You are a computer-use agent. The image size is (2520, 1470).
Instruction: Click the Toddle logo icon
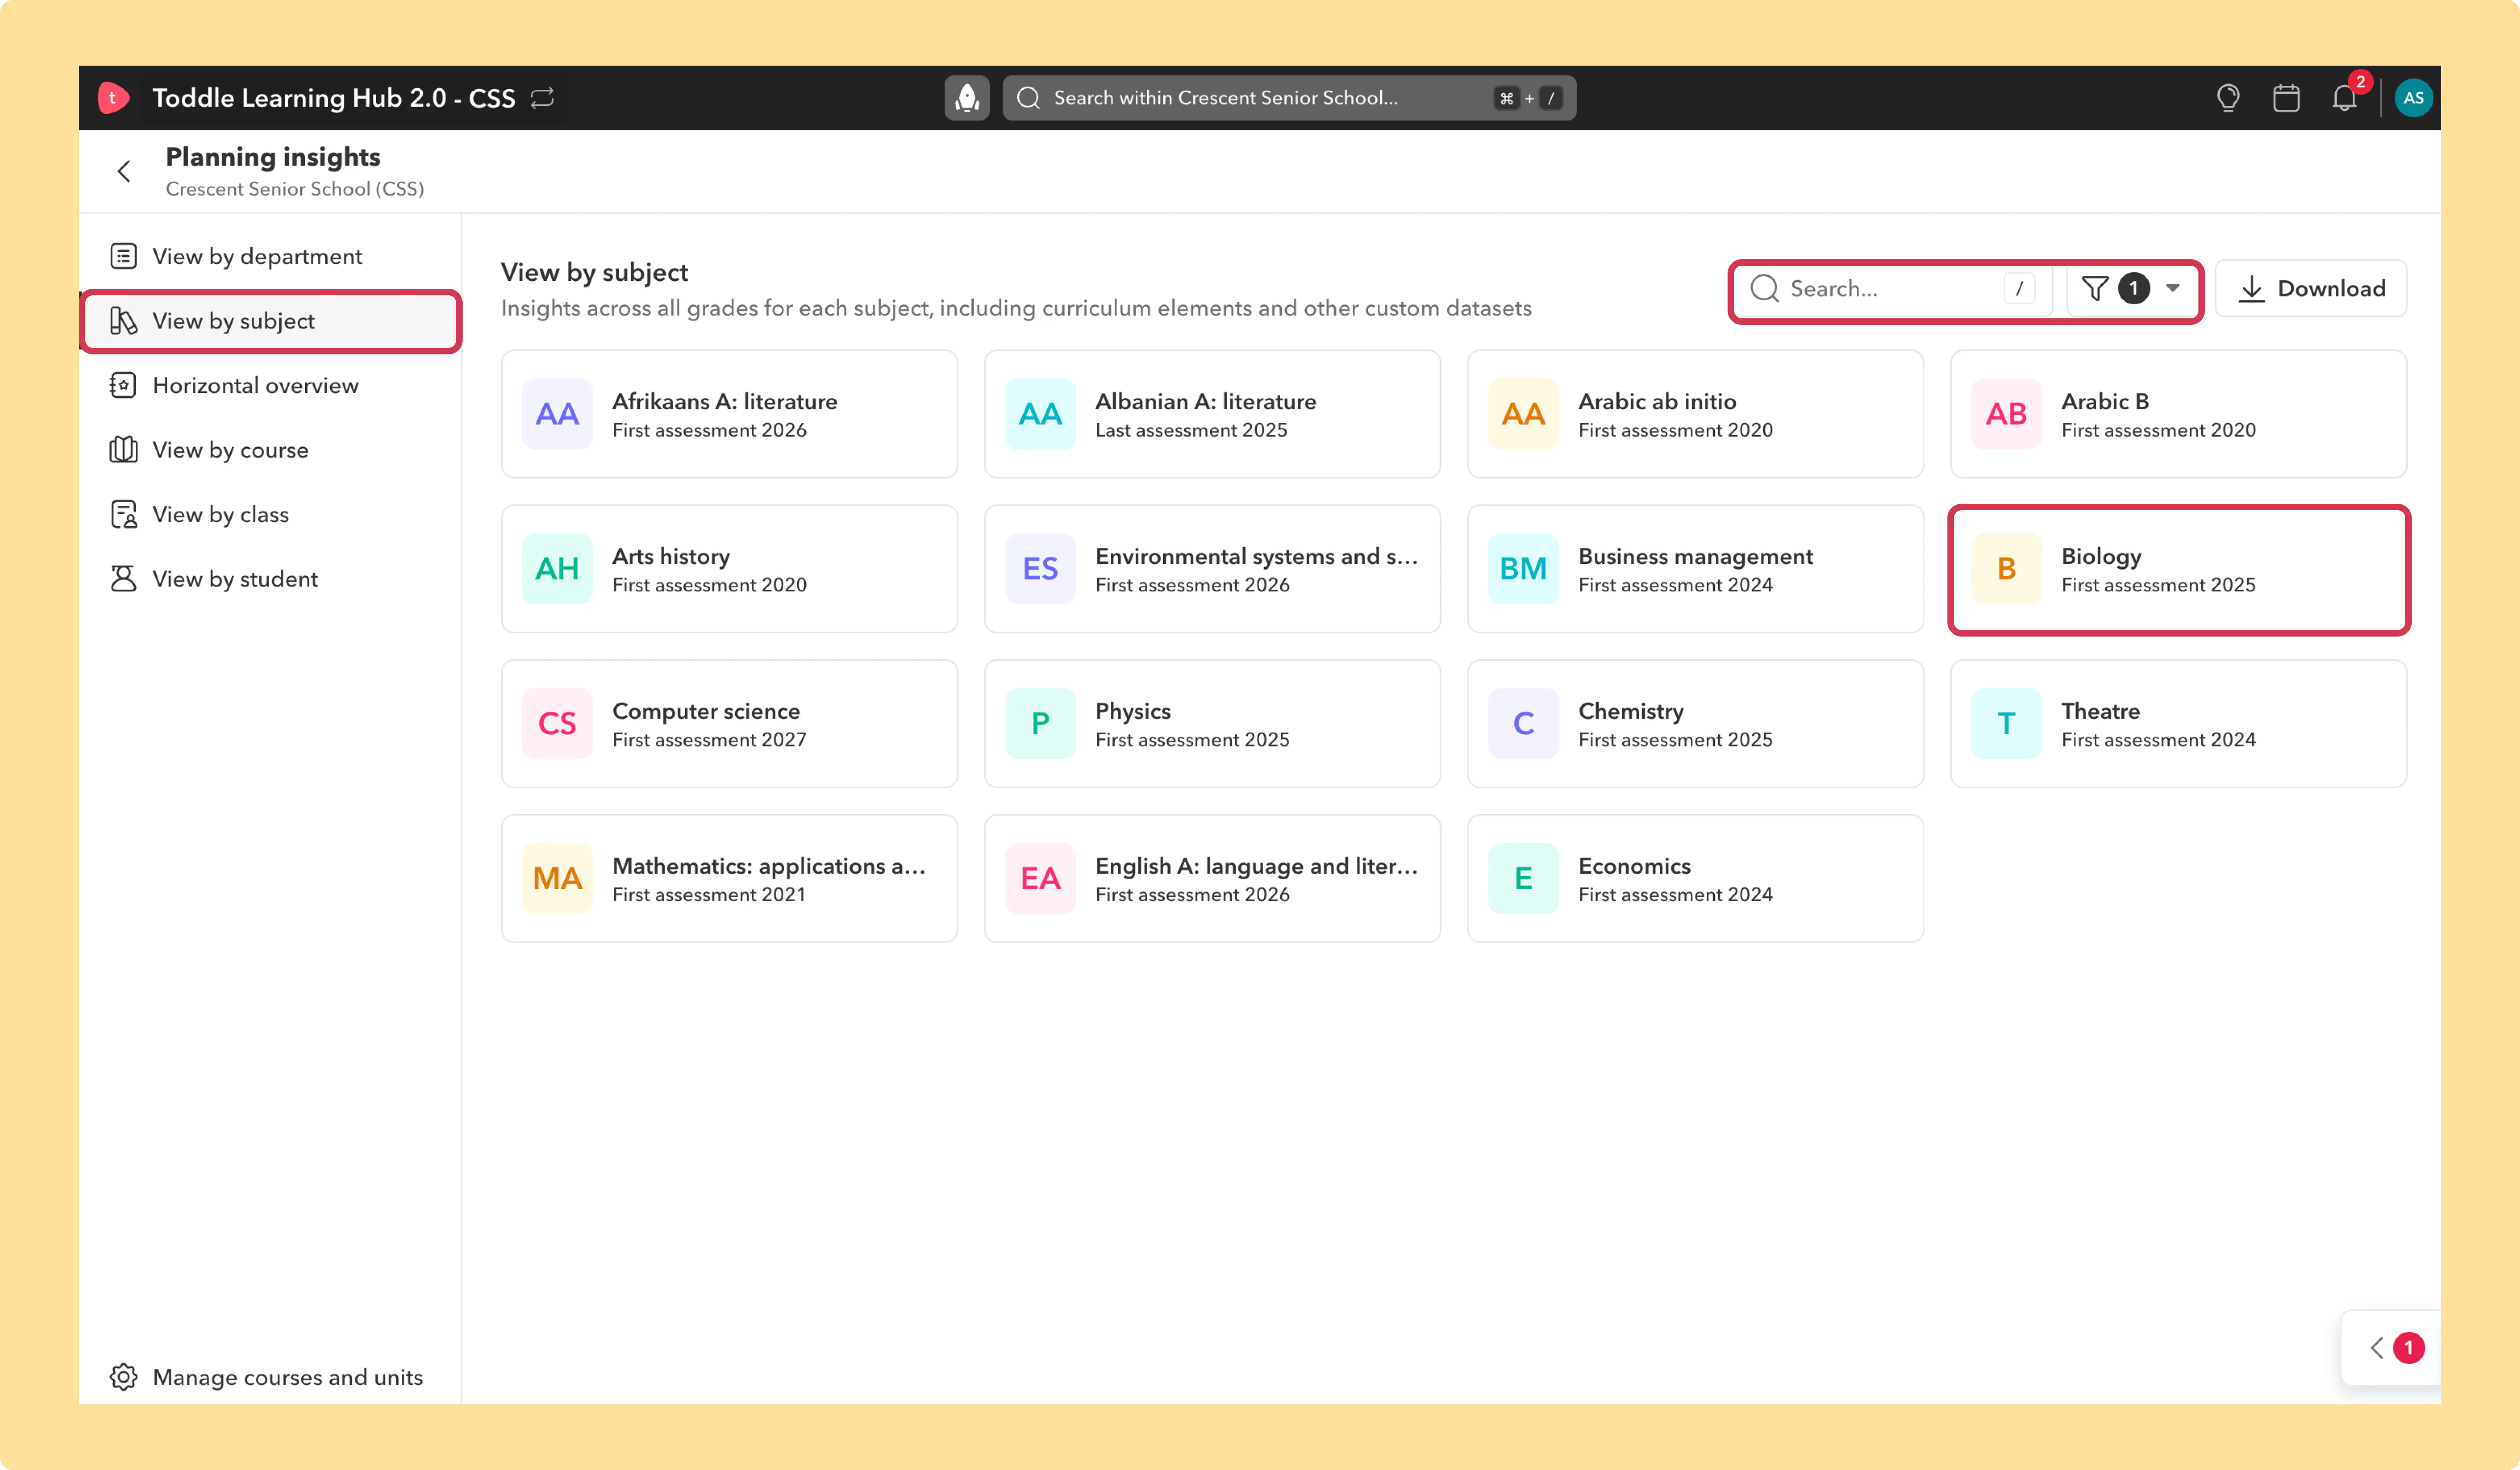[113, 98]
